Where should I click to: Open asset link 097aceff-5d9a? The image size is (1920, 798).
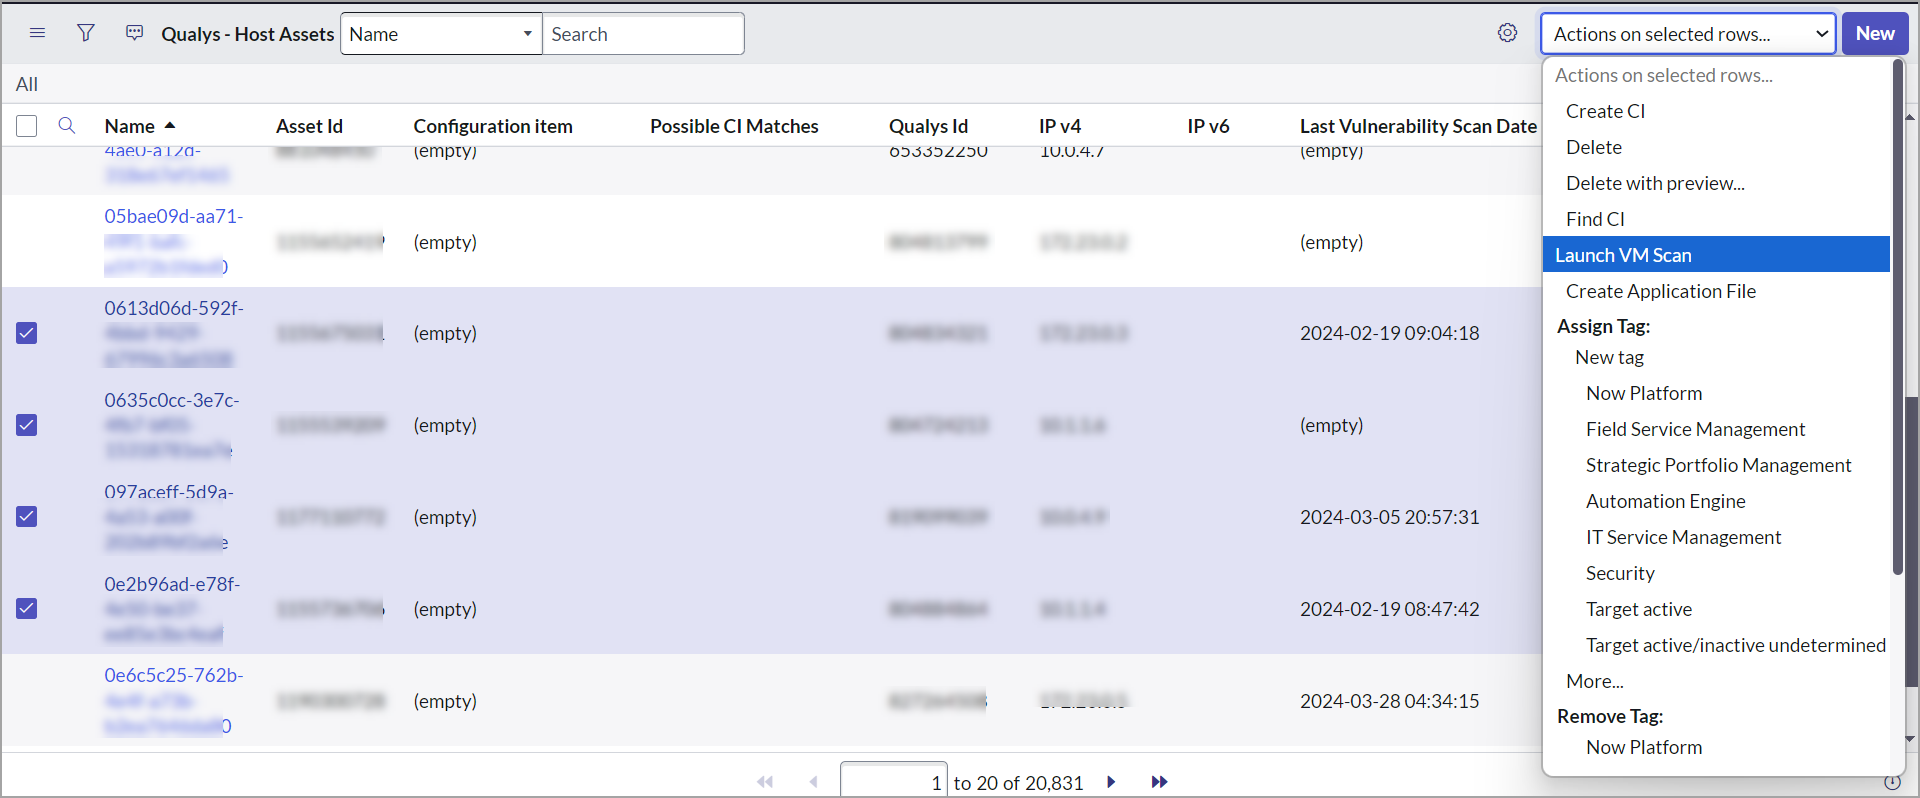pos(169,517)
